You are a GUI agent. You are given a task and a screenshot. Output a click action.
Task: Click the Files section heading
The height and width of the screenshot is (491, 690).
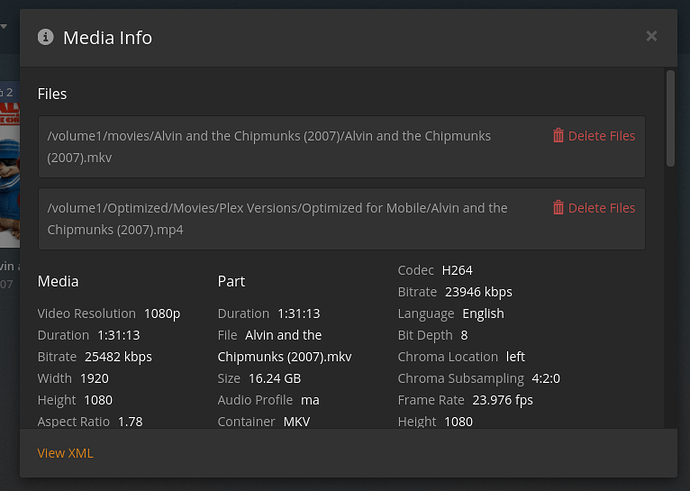[x=52, y=94]
